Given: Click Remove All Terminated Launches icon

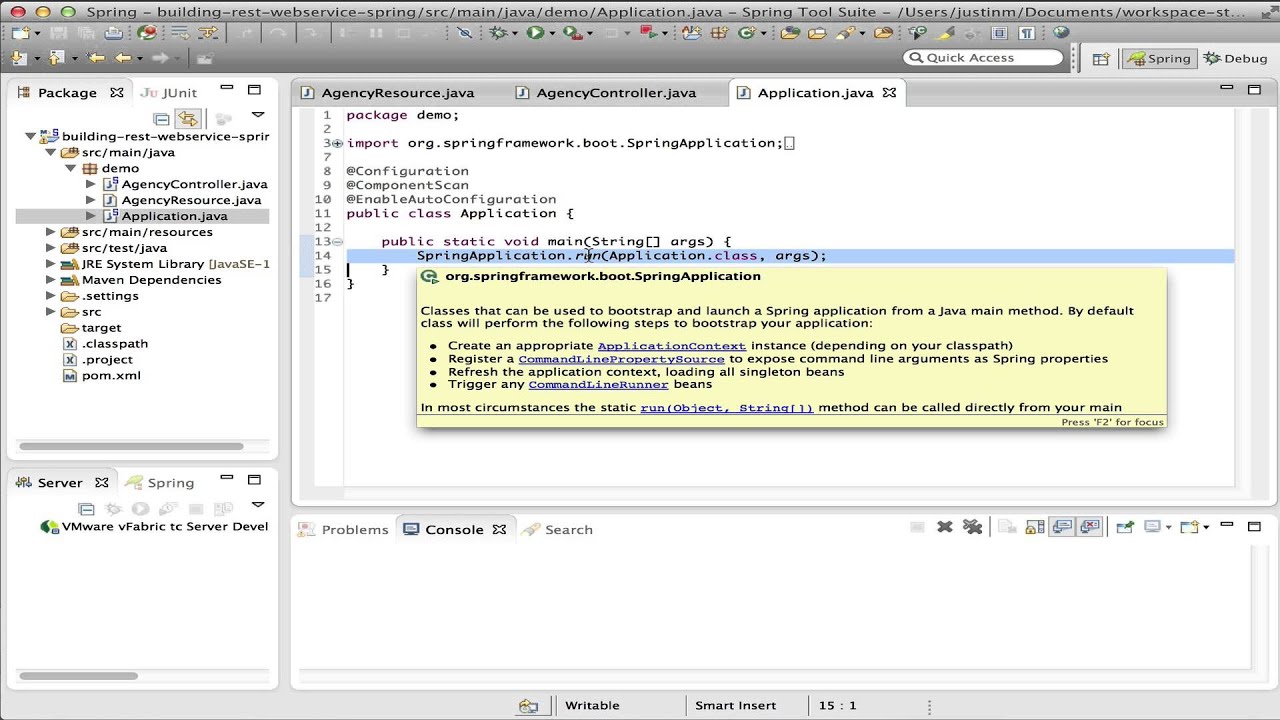Looking at the screenshot, I should pyautogui.click(x=973, y=527).
